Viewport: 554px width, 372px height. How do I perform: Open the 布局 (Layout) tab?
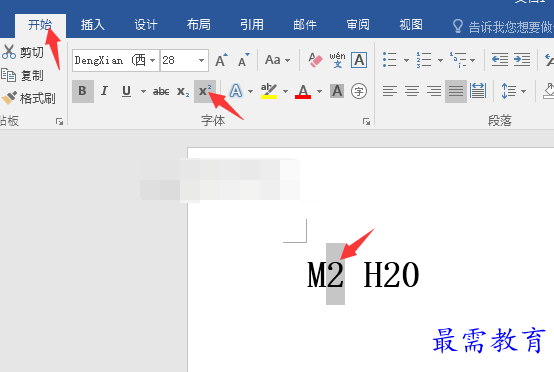tap(199, 25)
